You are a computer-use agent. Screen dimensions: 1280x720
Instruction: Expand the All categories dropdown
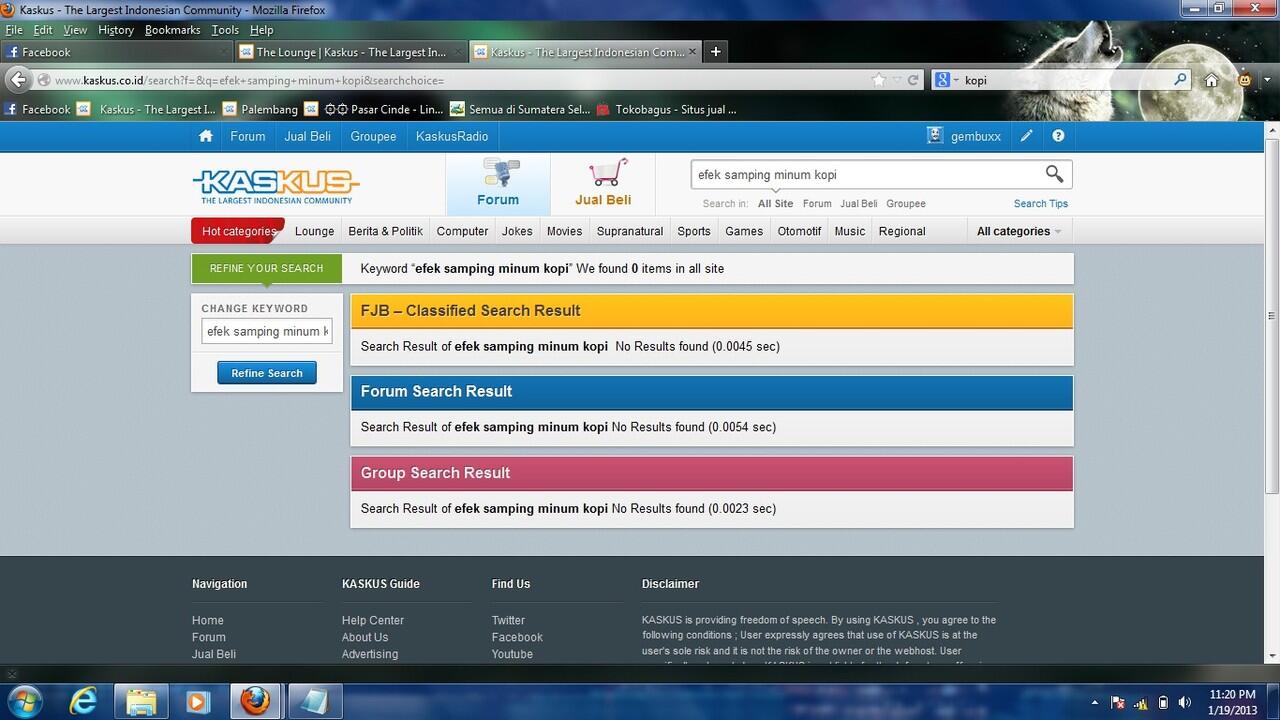tap(1019, 231)
